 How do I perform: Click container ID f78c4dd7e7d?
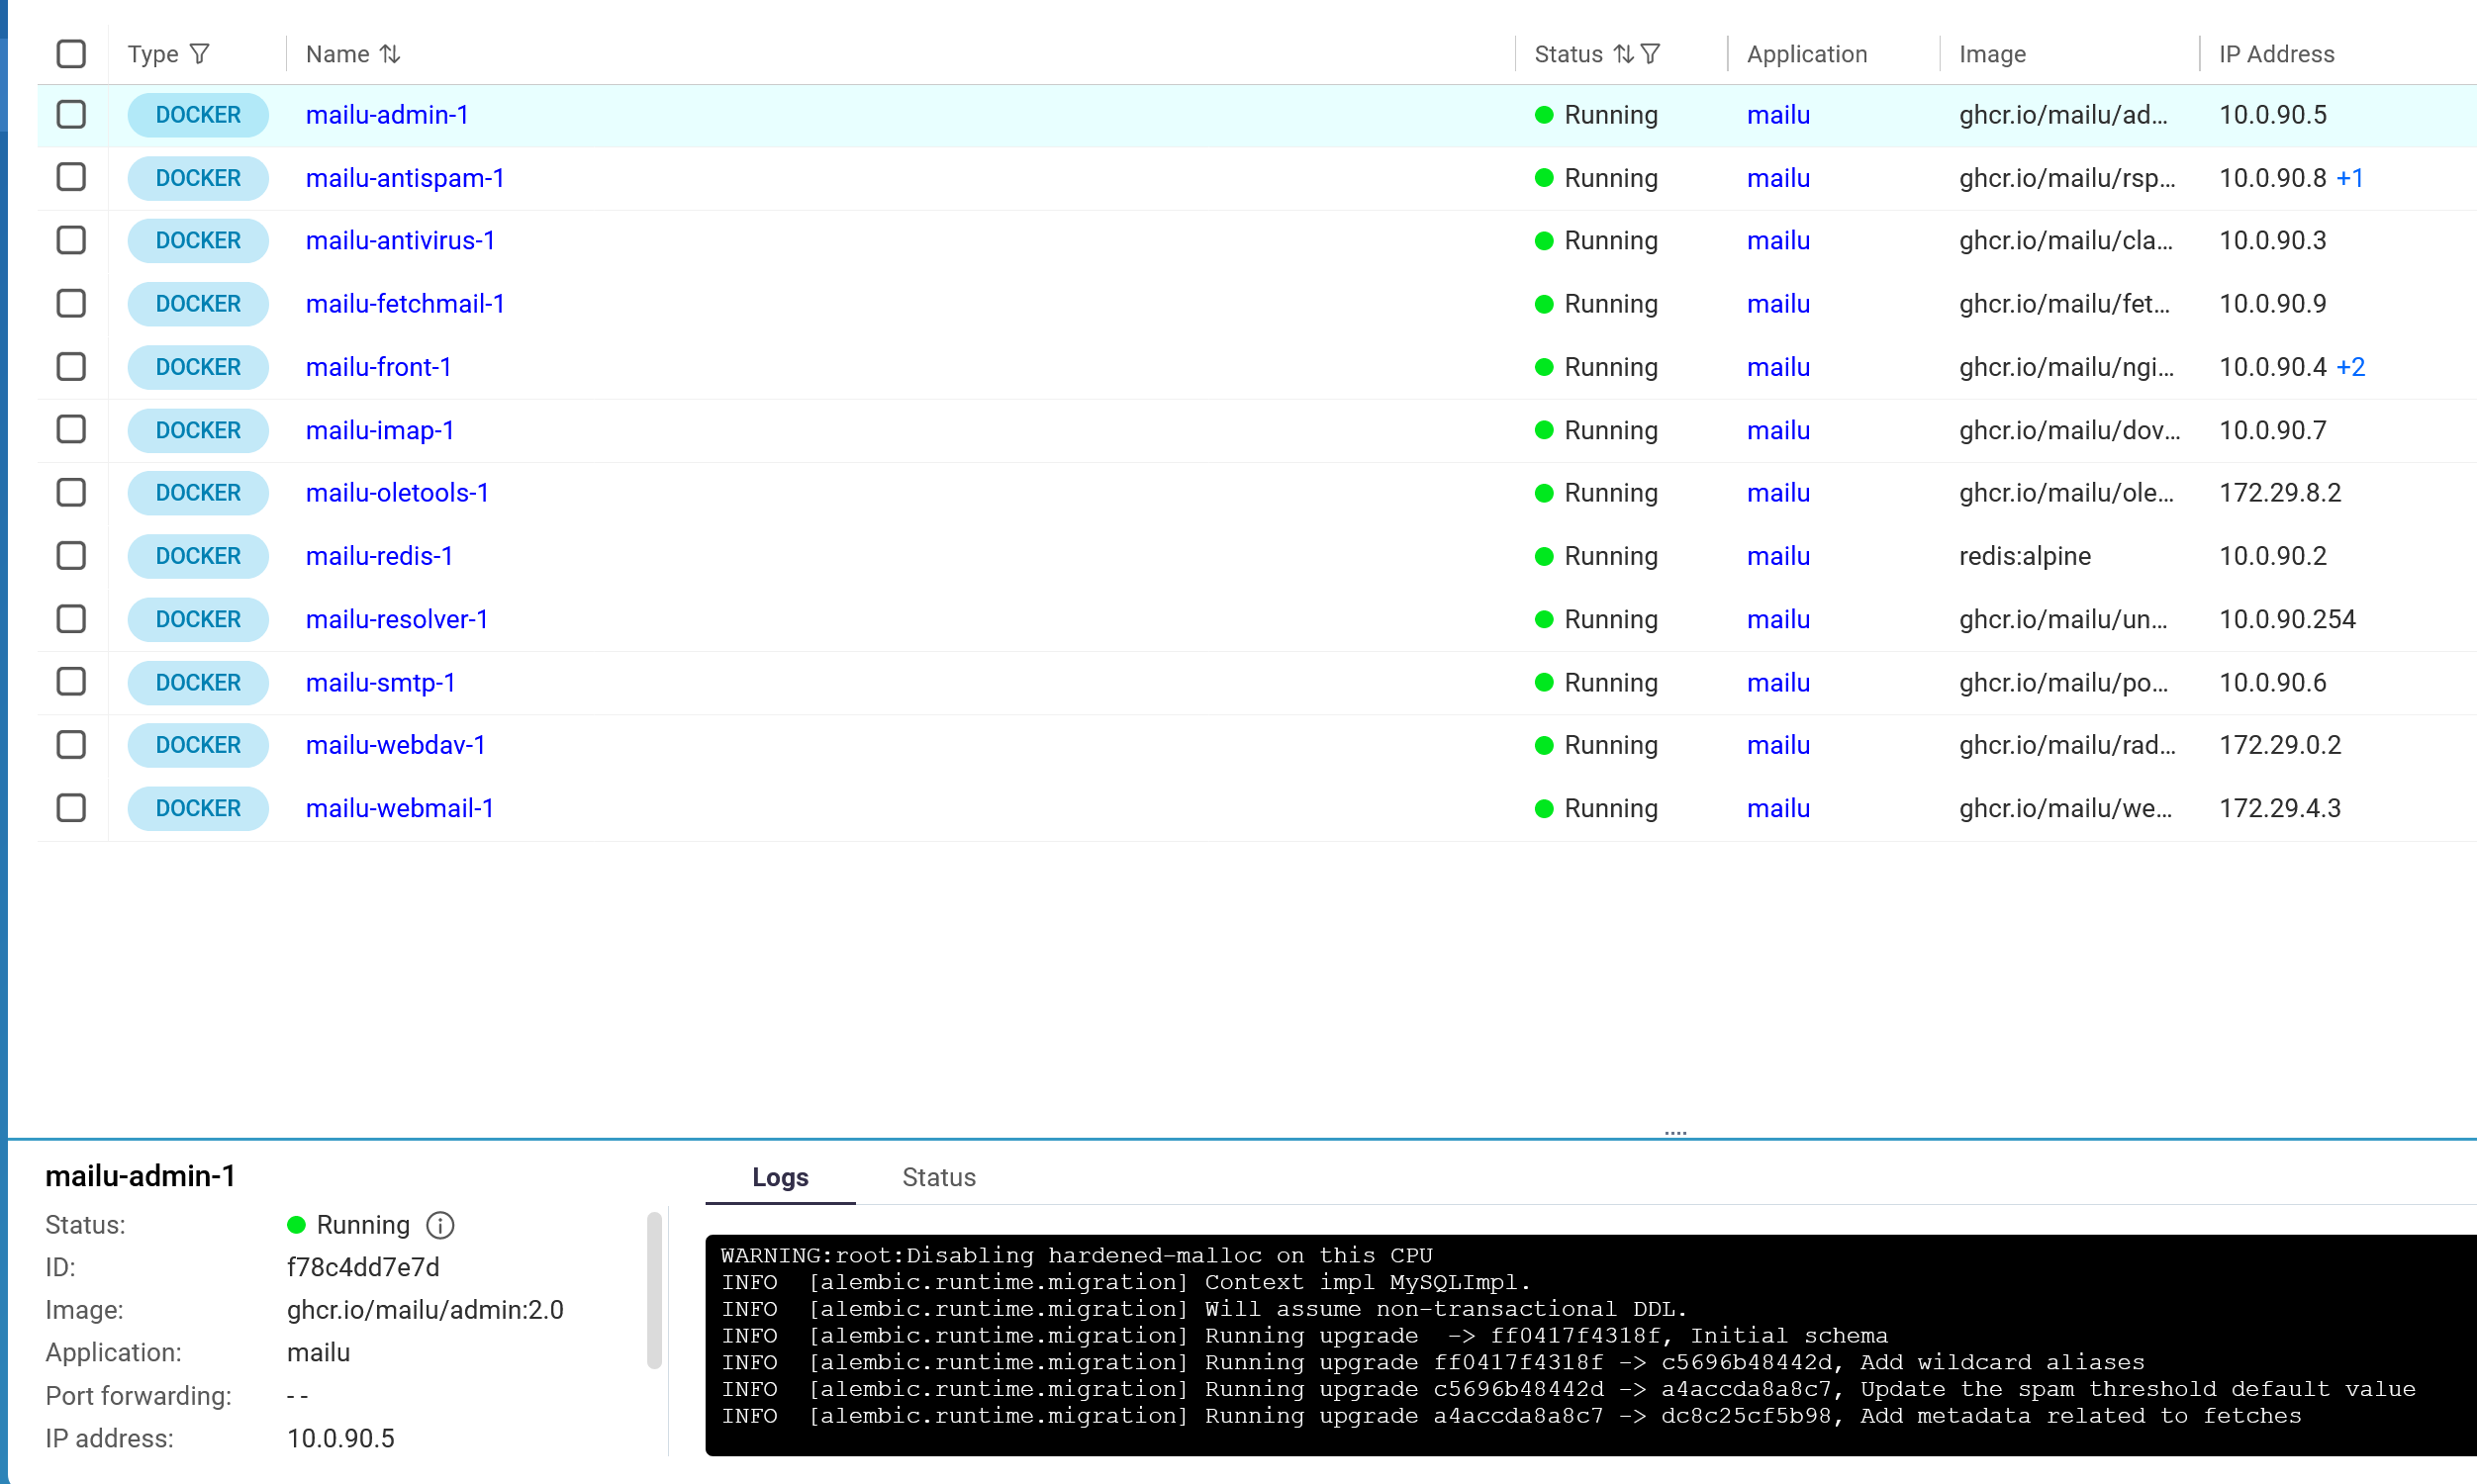[x=363, y=1267]
